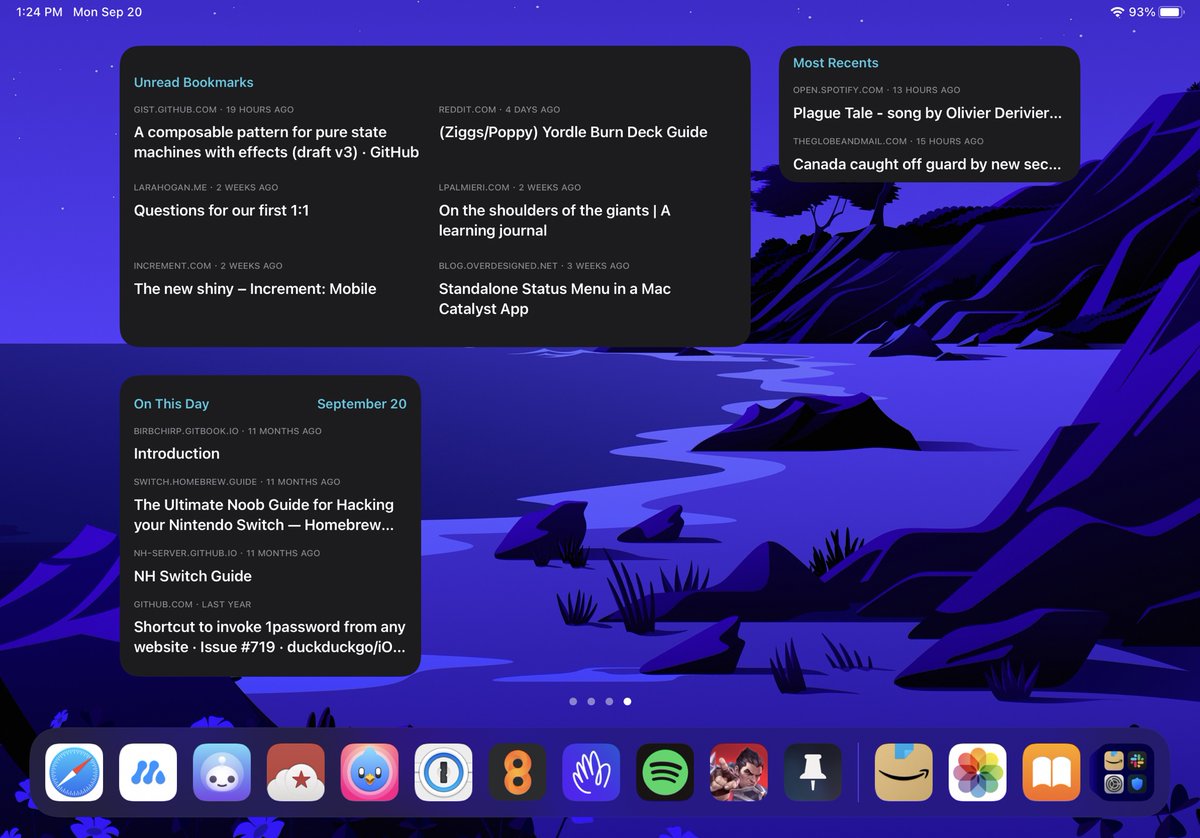This screenshot has height=838, width=1200.
Task: Open the '(Ziggs/Poppy) Yordle Burn Deck Guide' bookmark
Action: (x=573, y=132)
